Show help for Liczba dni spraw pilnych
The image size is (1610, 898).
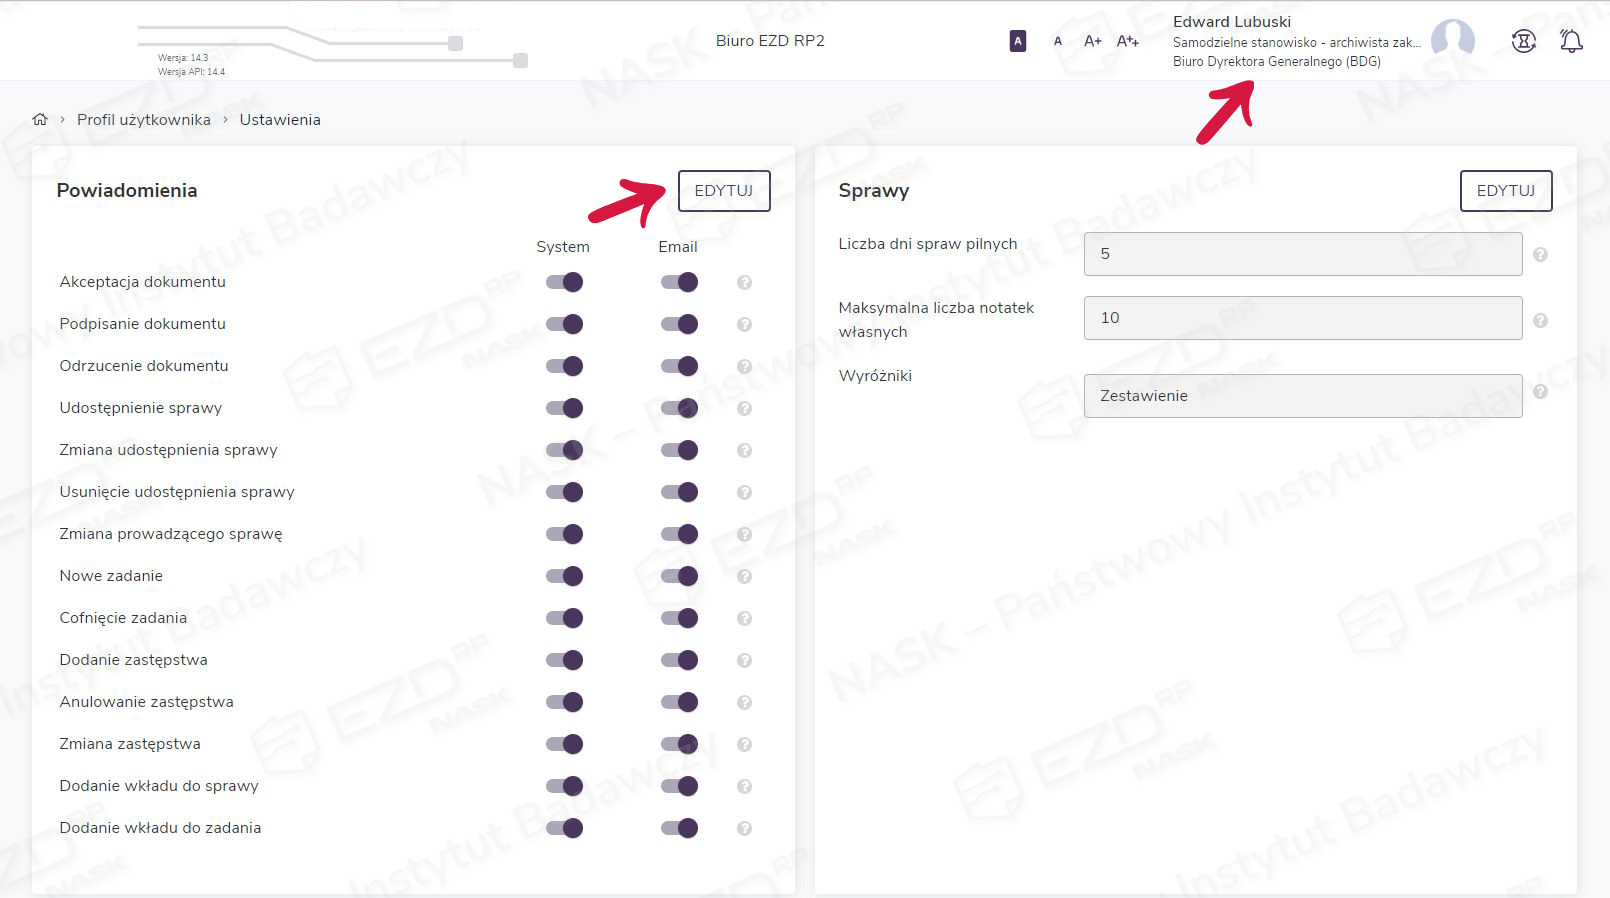click(x=1540, y=255)
